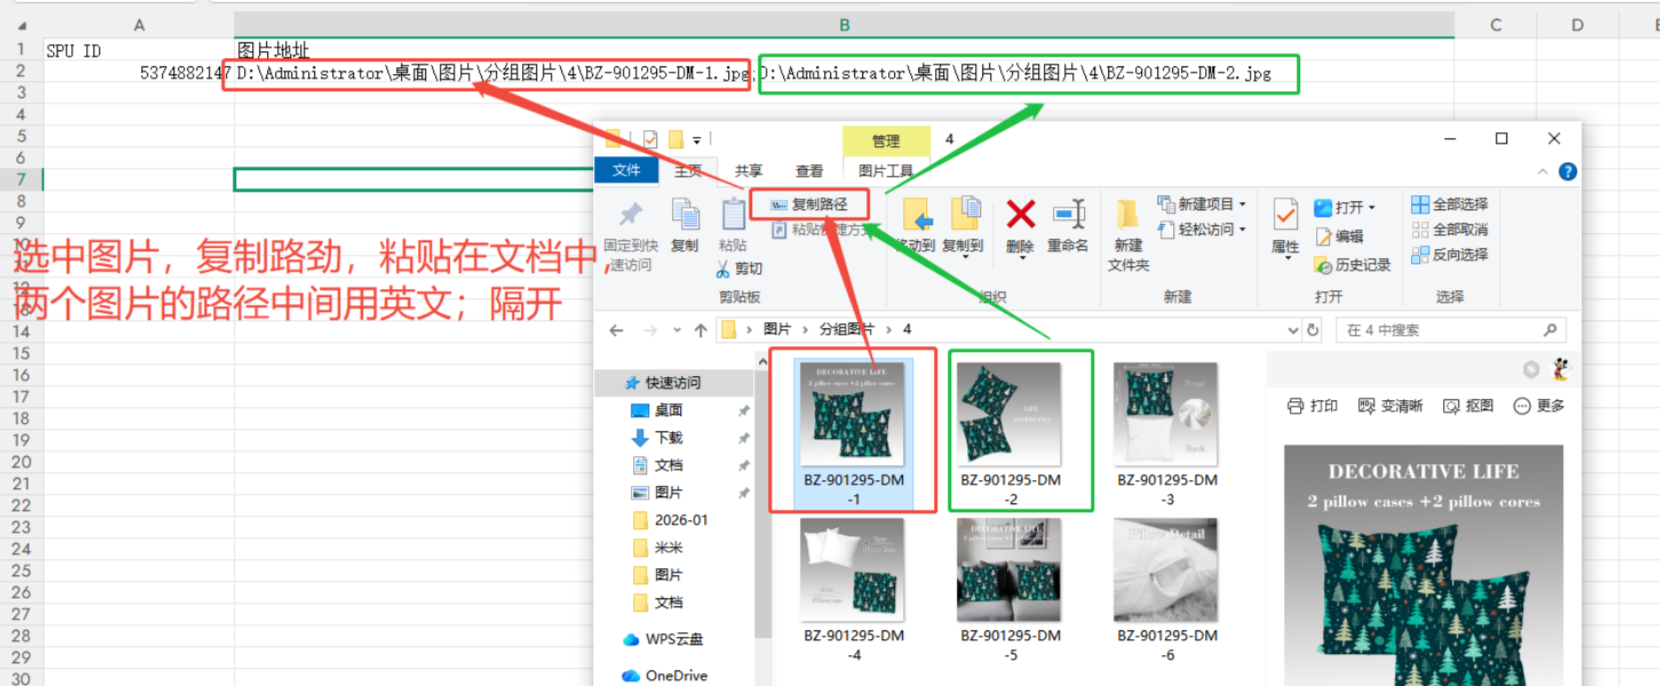
Task: Click the 在 4 中搜索 search box
Action: pyautogui.click(x=1450, y=330)
